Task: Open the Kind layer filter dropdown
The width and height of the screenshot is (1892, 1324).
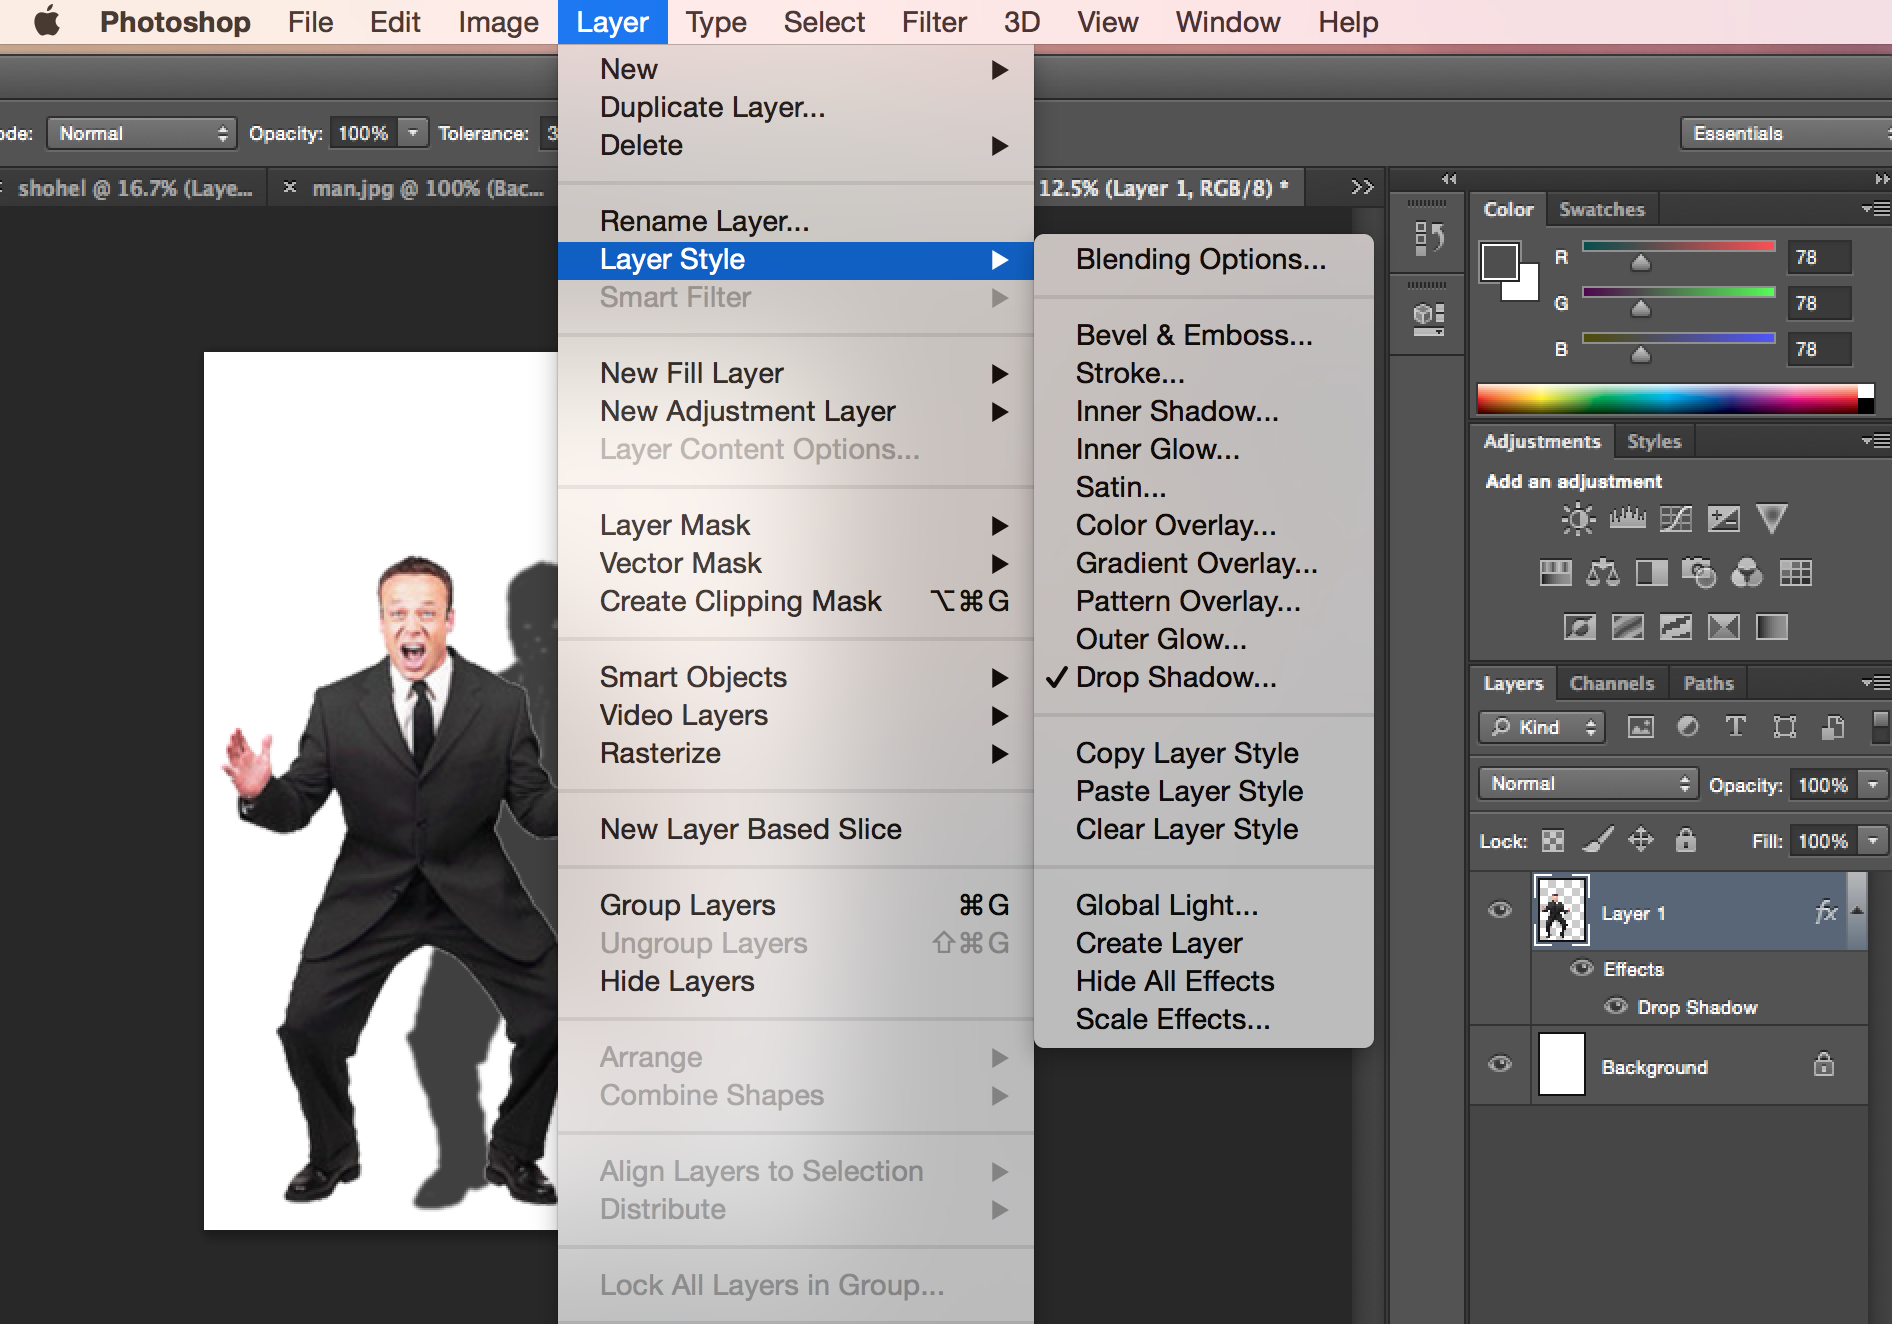Action: point(1541,727)
